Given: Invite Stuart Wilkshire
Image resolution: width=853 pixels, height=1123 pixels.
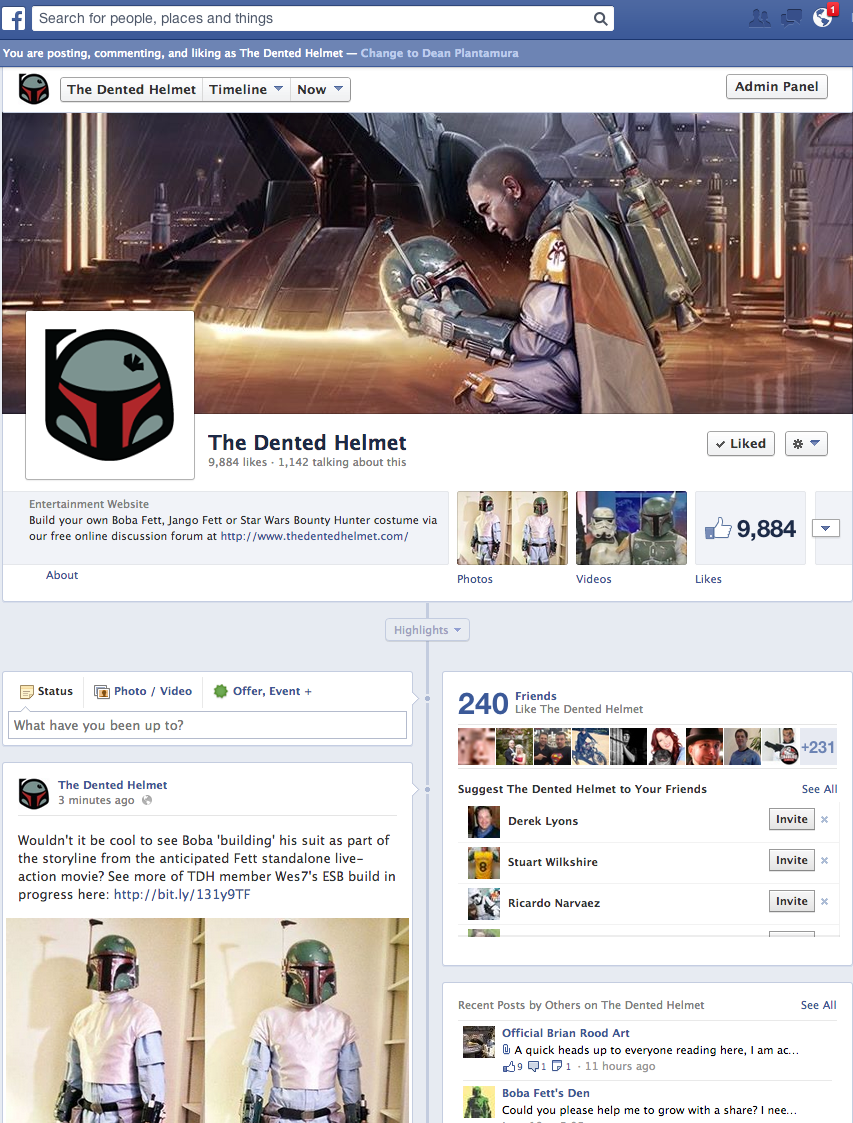Looking at the screenshot, I should (791, 860).
